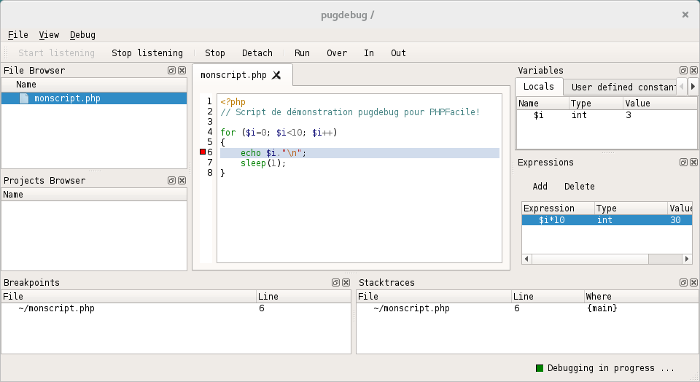The image size is (700, 382).
Task: Close the Variables panel
Action: click(694, 71)
